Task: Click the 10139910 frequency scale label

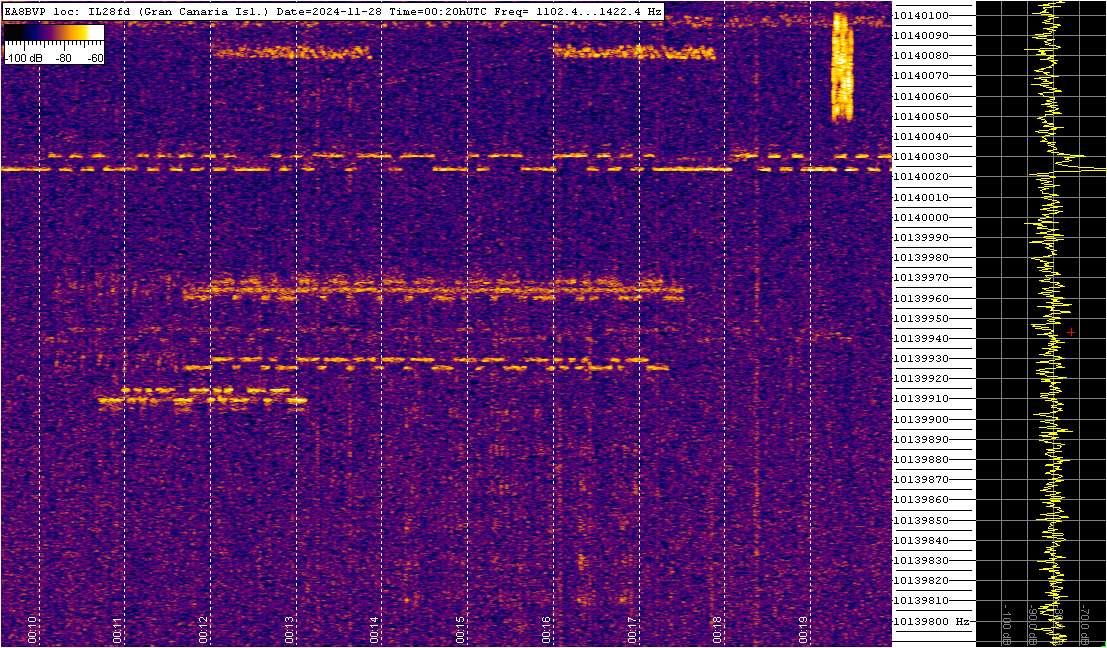Action: click(x=919, y=399)
